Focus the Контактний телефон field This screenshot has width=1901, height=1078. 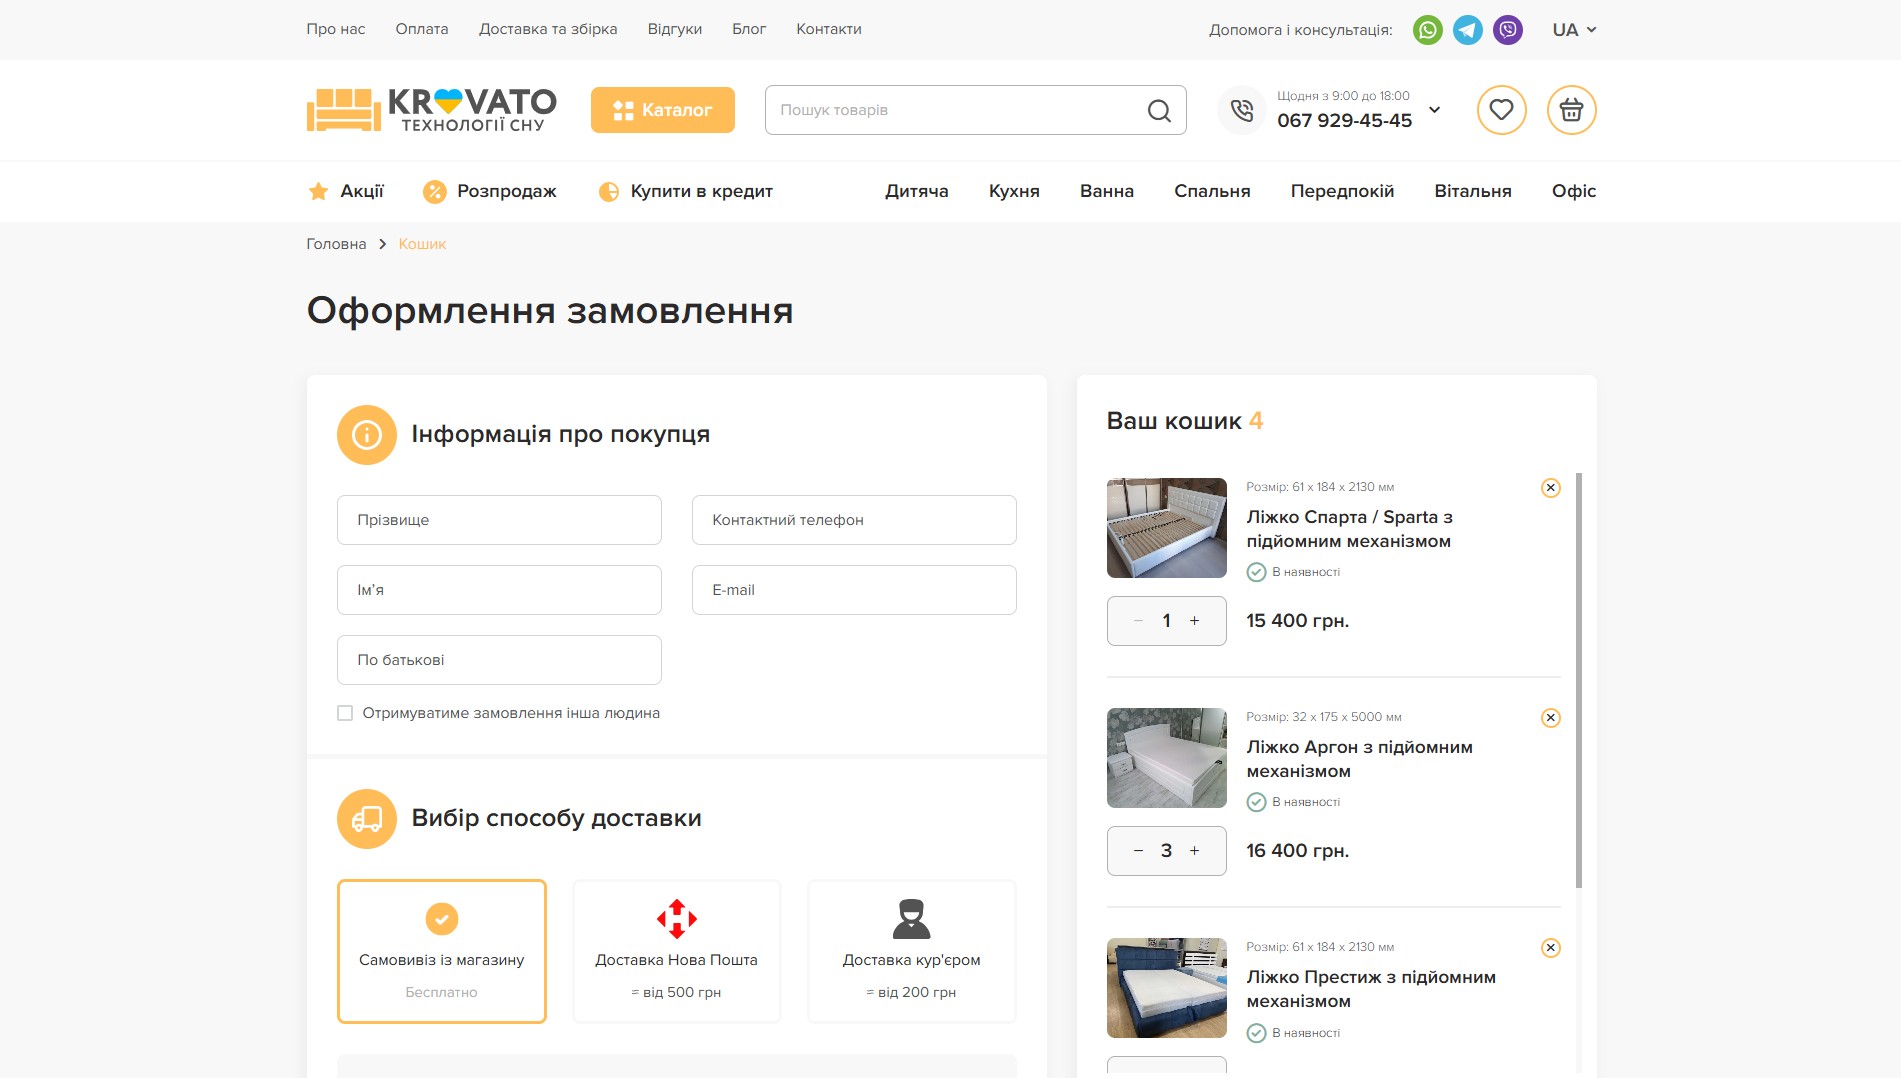point(854,520)
